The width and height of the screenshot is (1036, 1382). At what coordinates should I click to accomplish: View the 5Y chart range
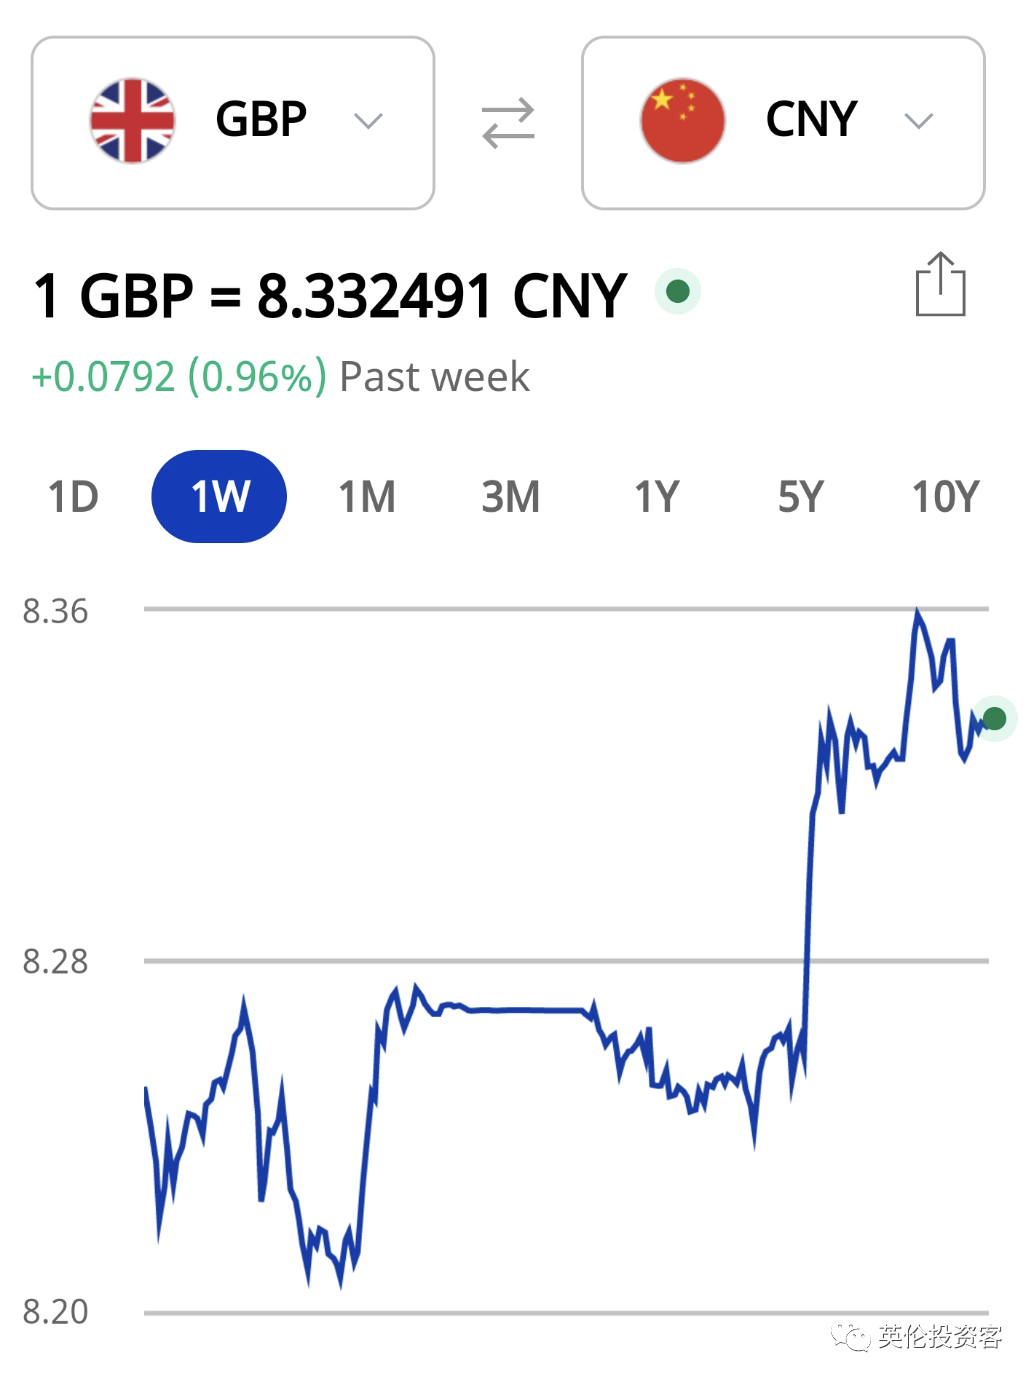click(x=801, y=496)
